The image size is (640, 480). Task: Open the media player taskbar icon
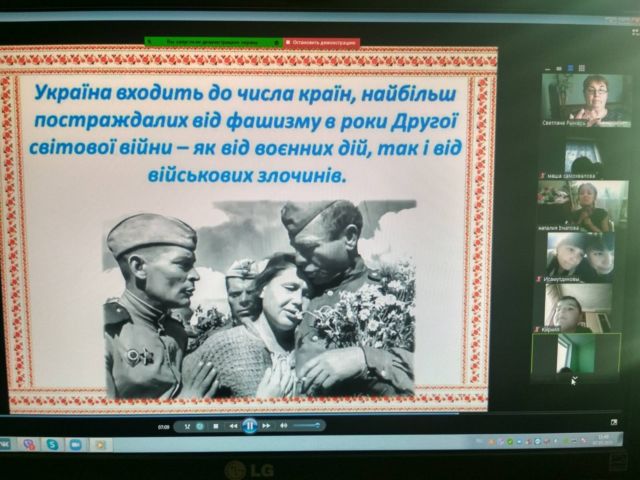[x=100, y=444]
